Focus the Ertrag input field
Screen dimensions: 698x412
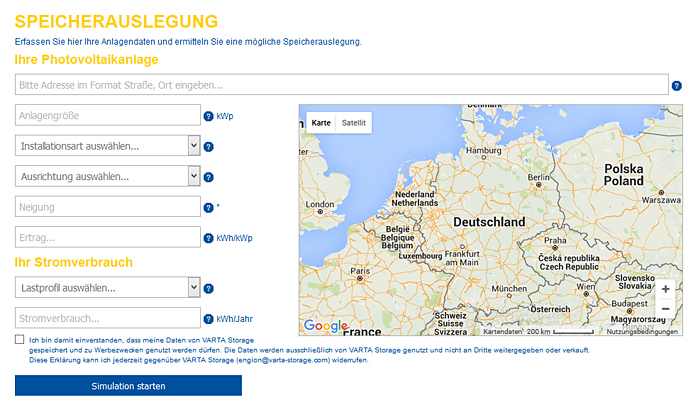pos(108,237)
